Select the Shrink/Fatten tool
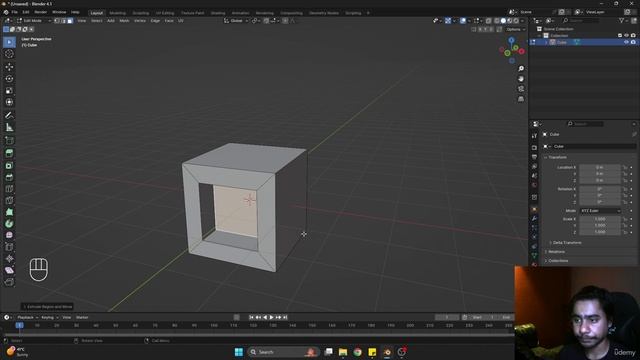Image resolution: width=640 pixels, height=360 pixels. pos(9,258)
